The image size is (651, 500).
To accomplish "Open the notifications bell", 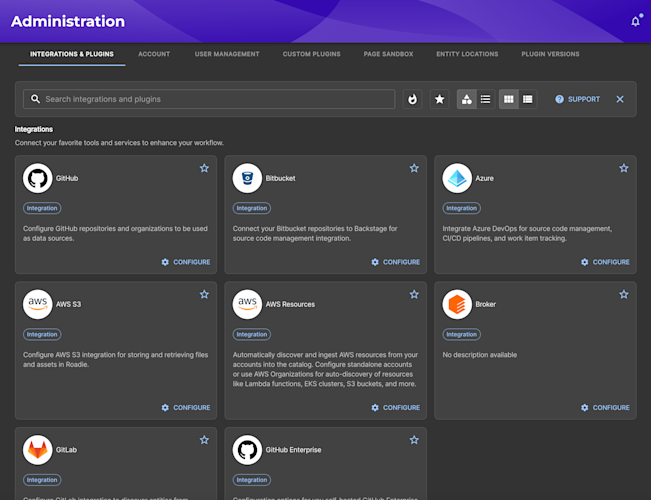I will click(635, 21).
